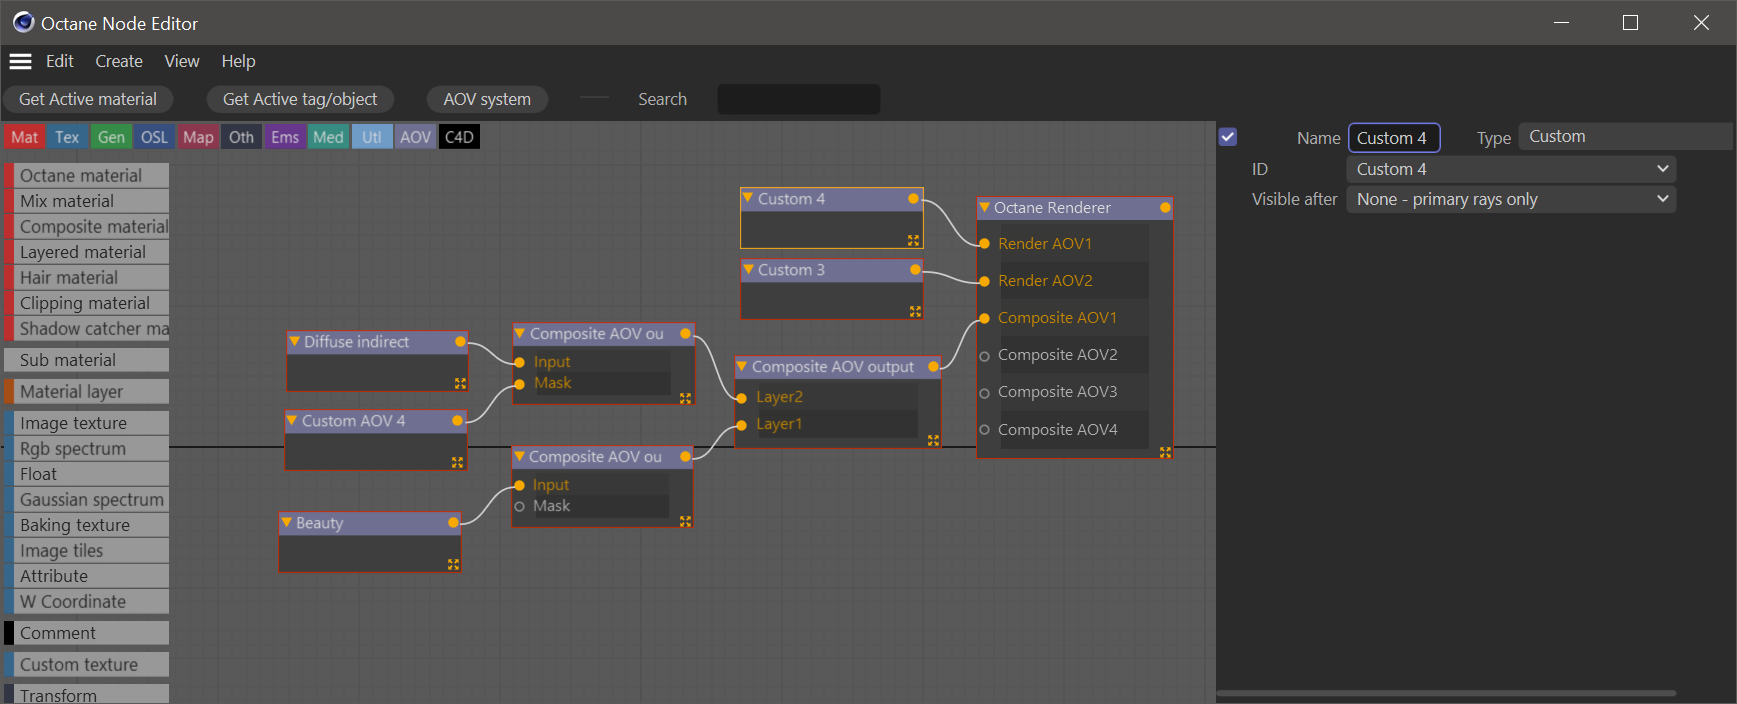Open the Create menu
The width and height of the screenshot is (1737, 704).
[x=119, y=61]
